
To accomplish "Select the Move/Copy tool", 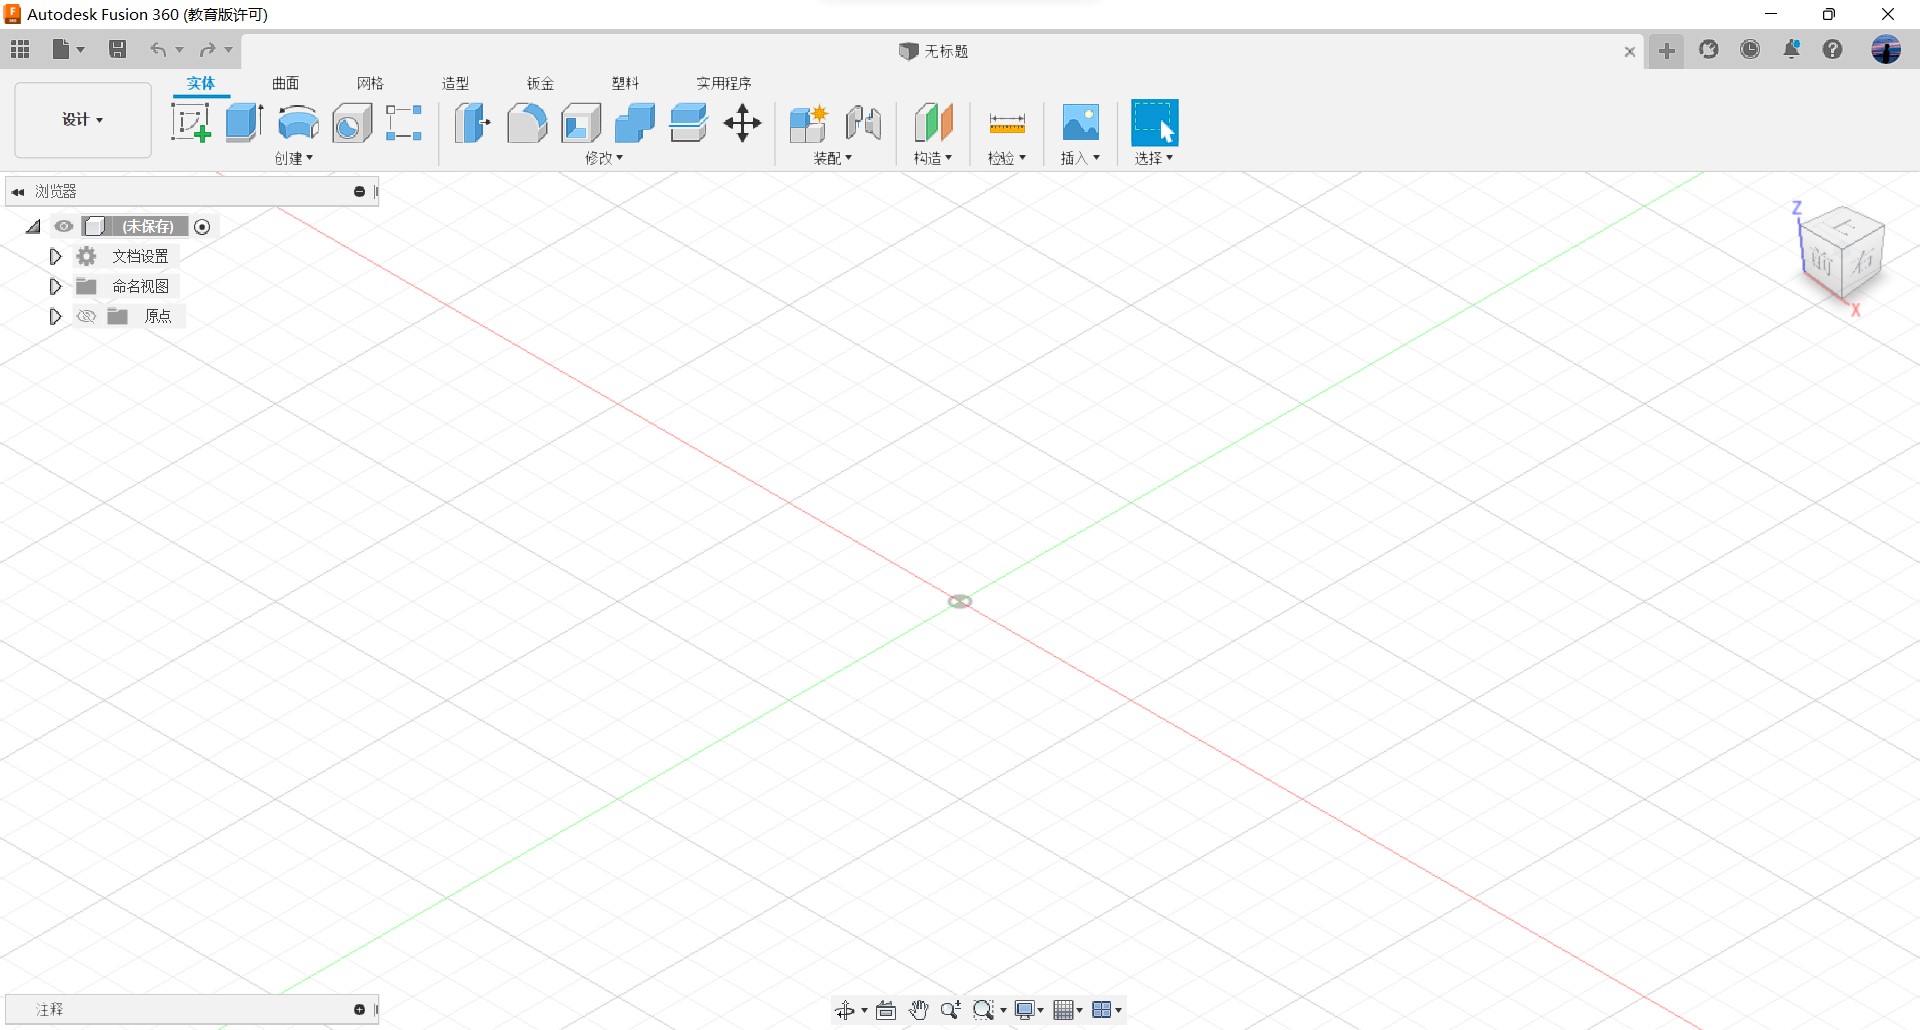I will point(742,123).
